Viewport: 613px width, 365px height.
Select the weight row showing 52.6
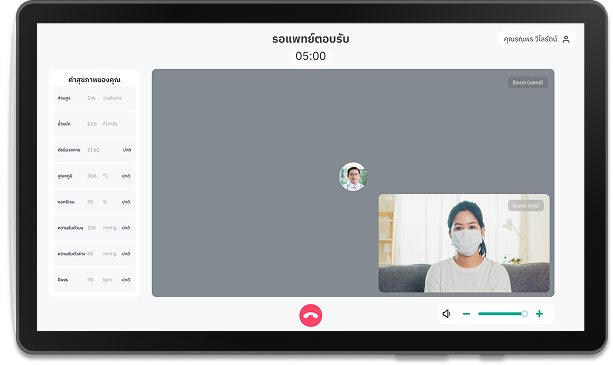94,124
